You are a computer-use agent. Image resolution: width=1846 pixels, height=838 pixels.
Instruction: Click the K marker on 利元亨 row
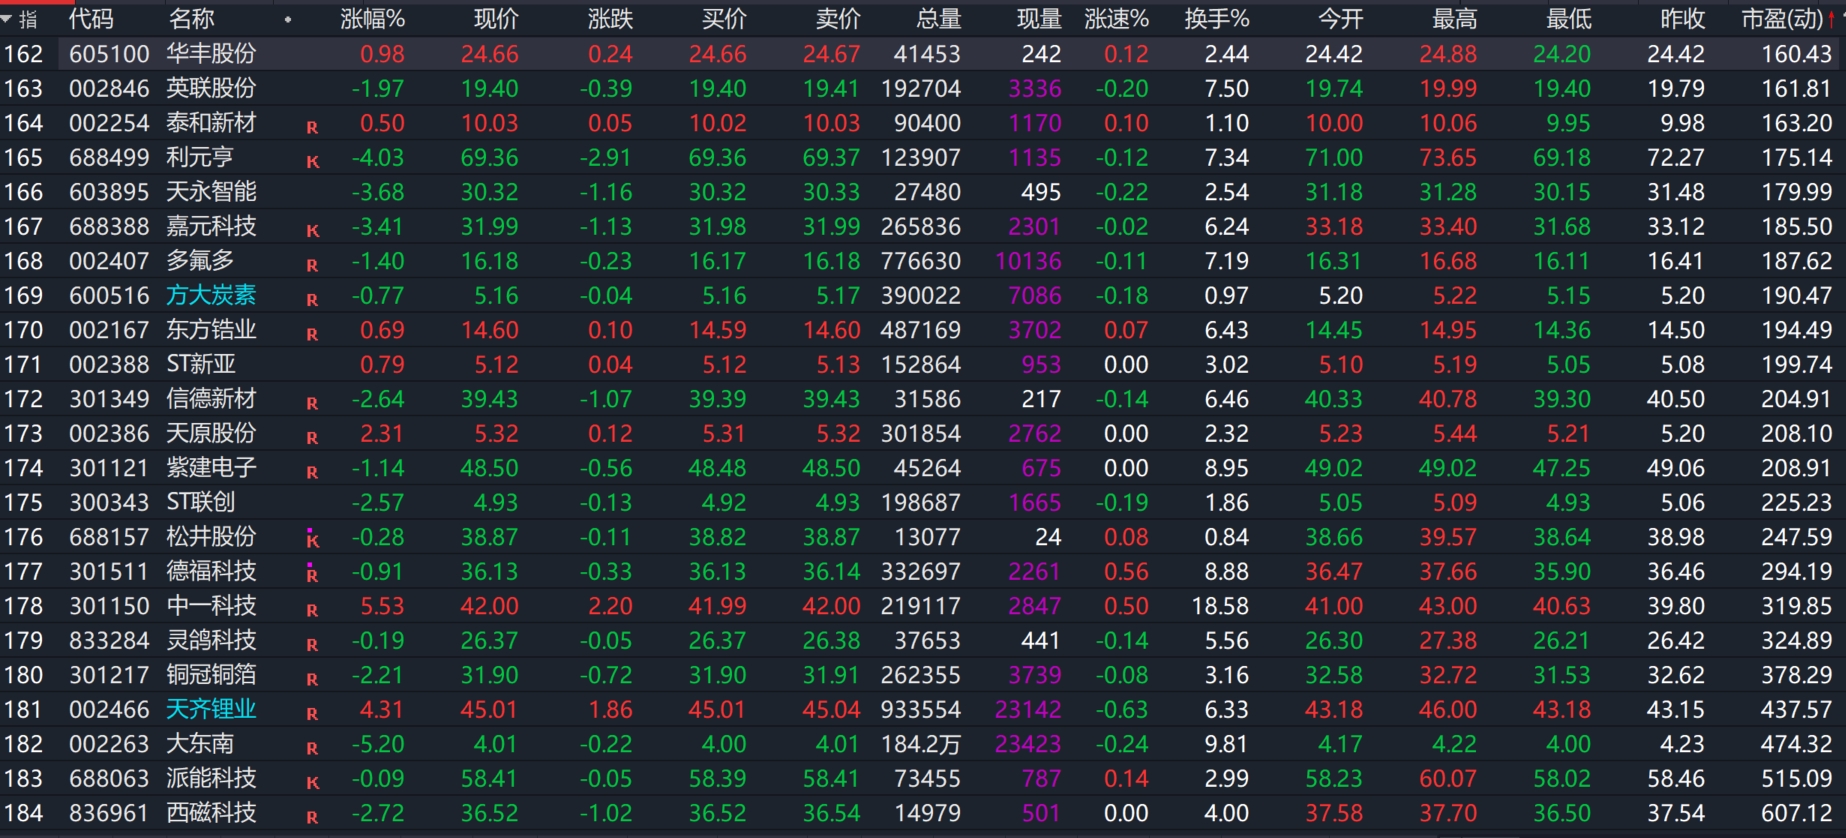[312, 162]
